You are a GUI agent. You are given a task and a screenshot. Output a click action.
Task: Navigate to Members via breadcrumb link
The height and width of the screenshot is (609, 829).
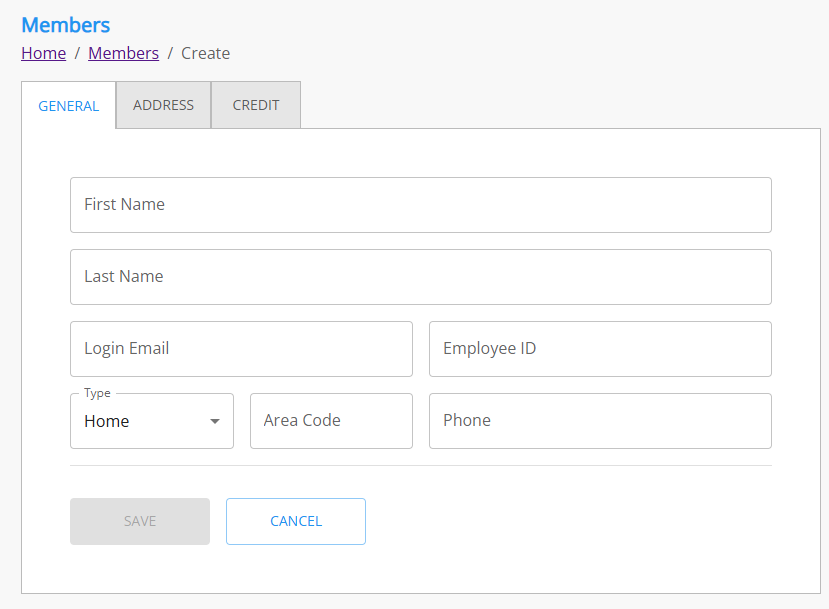(123, 53)
